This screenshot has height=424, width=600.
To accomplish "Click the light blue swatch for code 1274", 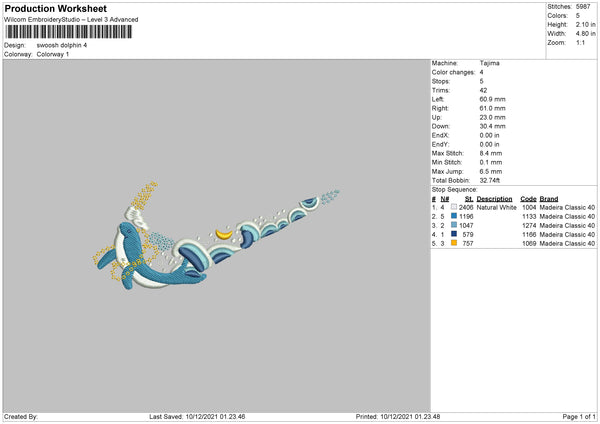I will click(x=454, y=225).
